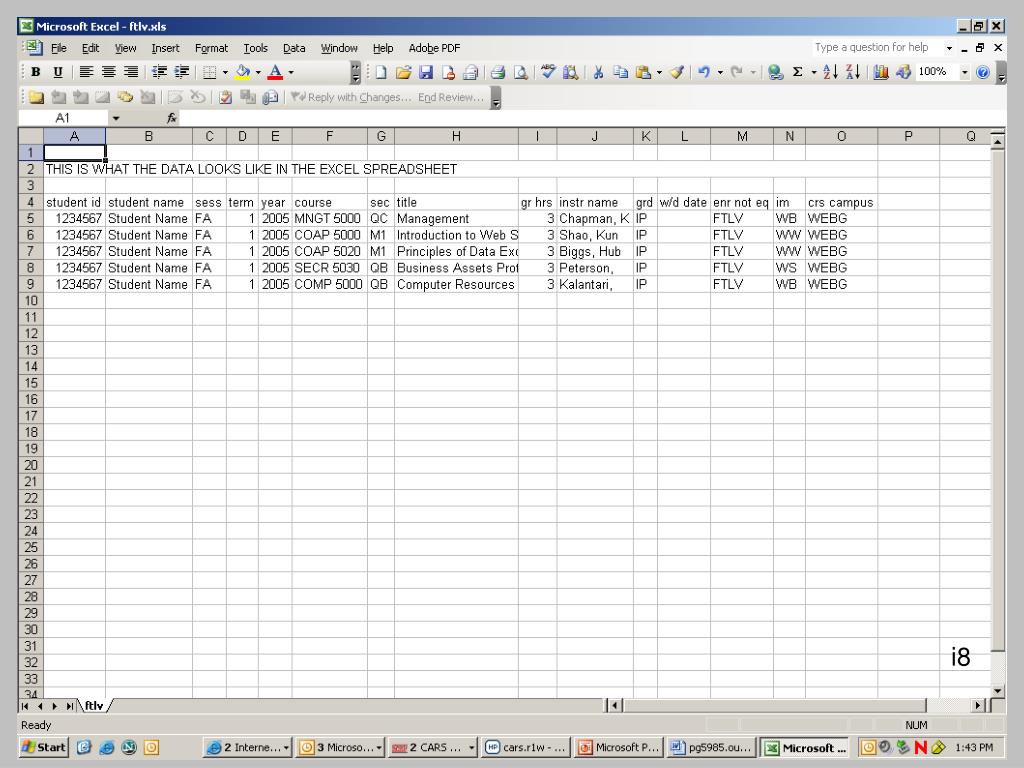
Task: Expand the Borders dropdown arrow
Action: coord(226,72)
